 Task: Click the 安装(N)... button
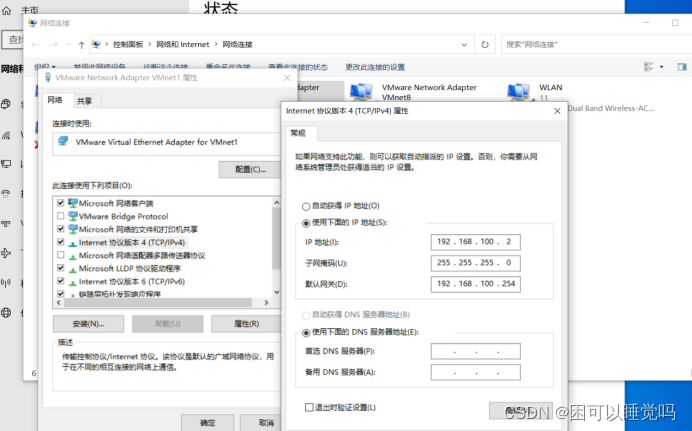[x=88, y=324]
